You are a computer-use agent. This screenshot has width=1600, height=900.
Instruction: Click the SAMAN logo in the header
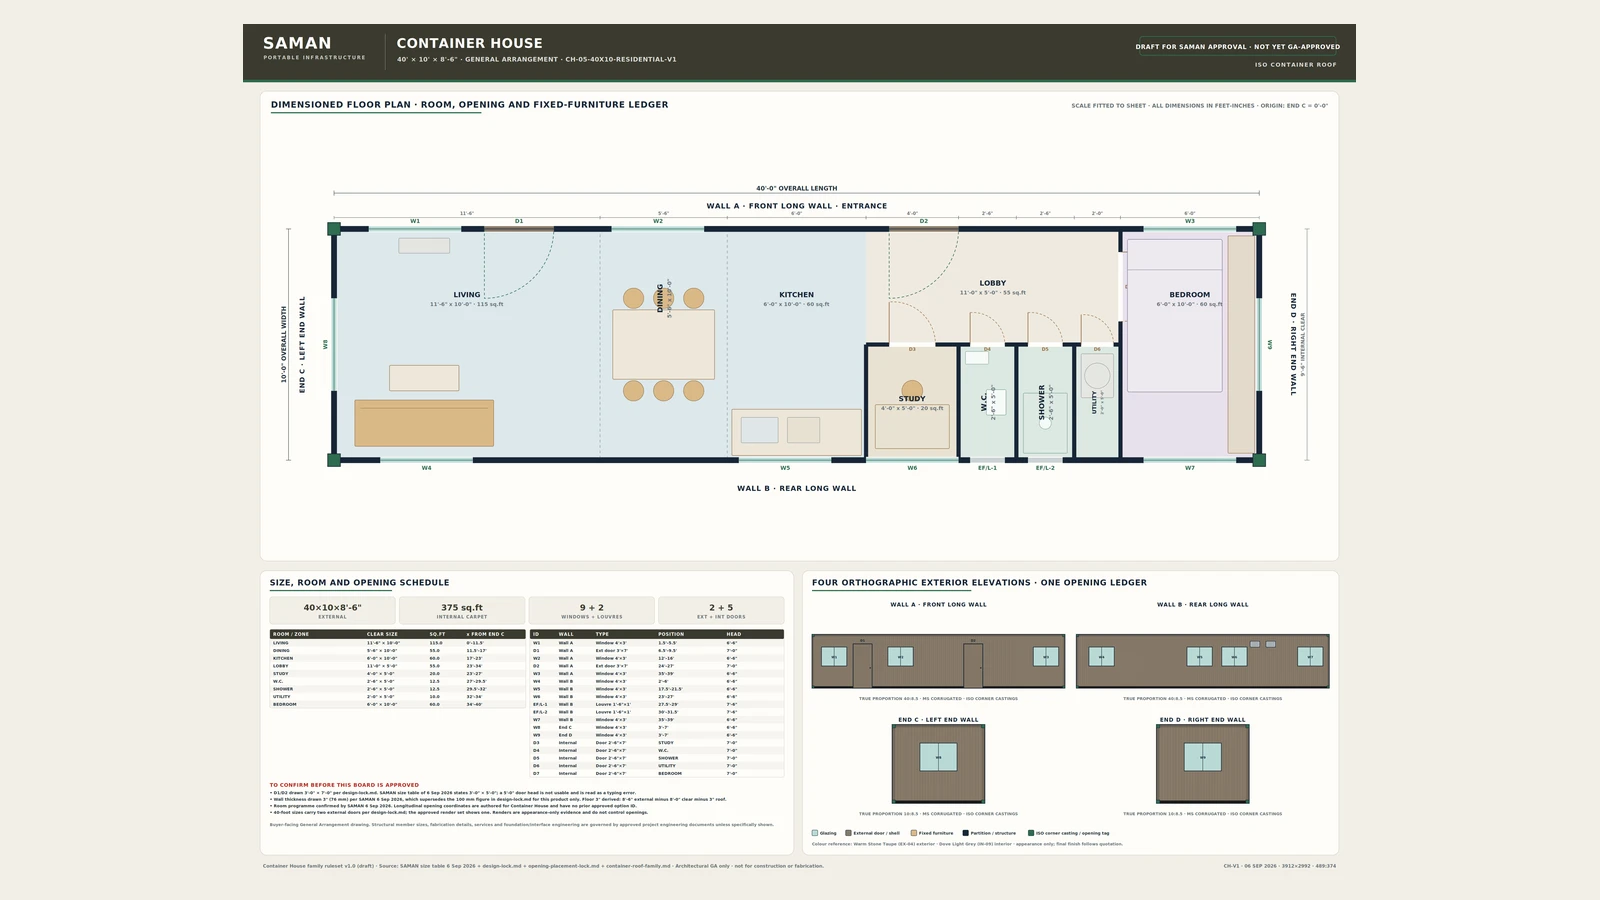pyautogui.click(x=296, y=43)
